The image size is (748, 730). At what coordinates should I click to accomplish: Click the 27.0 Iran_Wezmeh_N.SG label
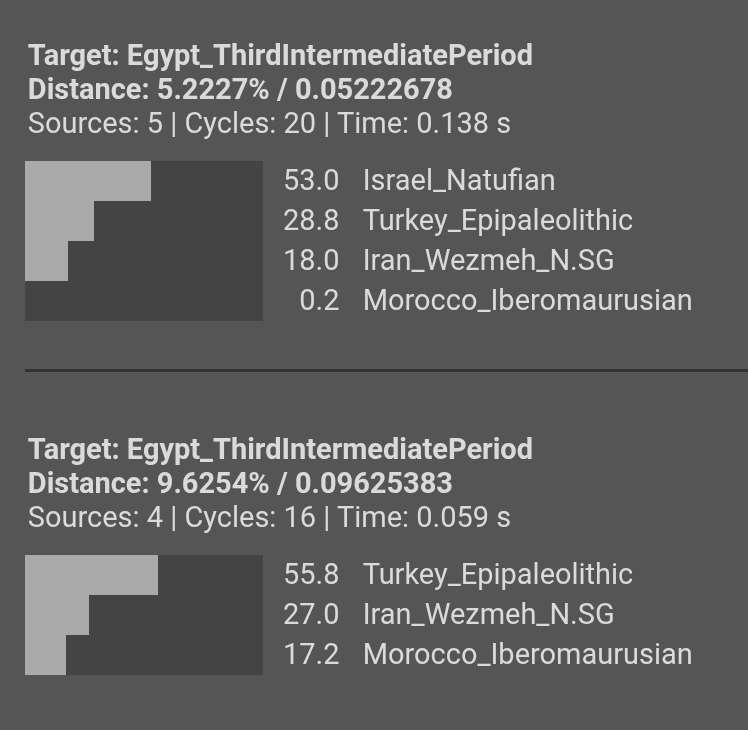point(449,614)
